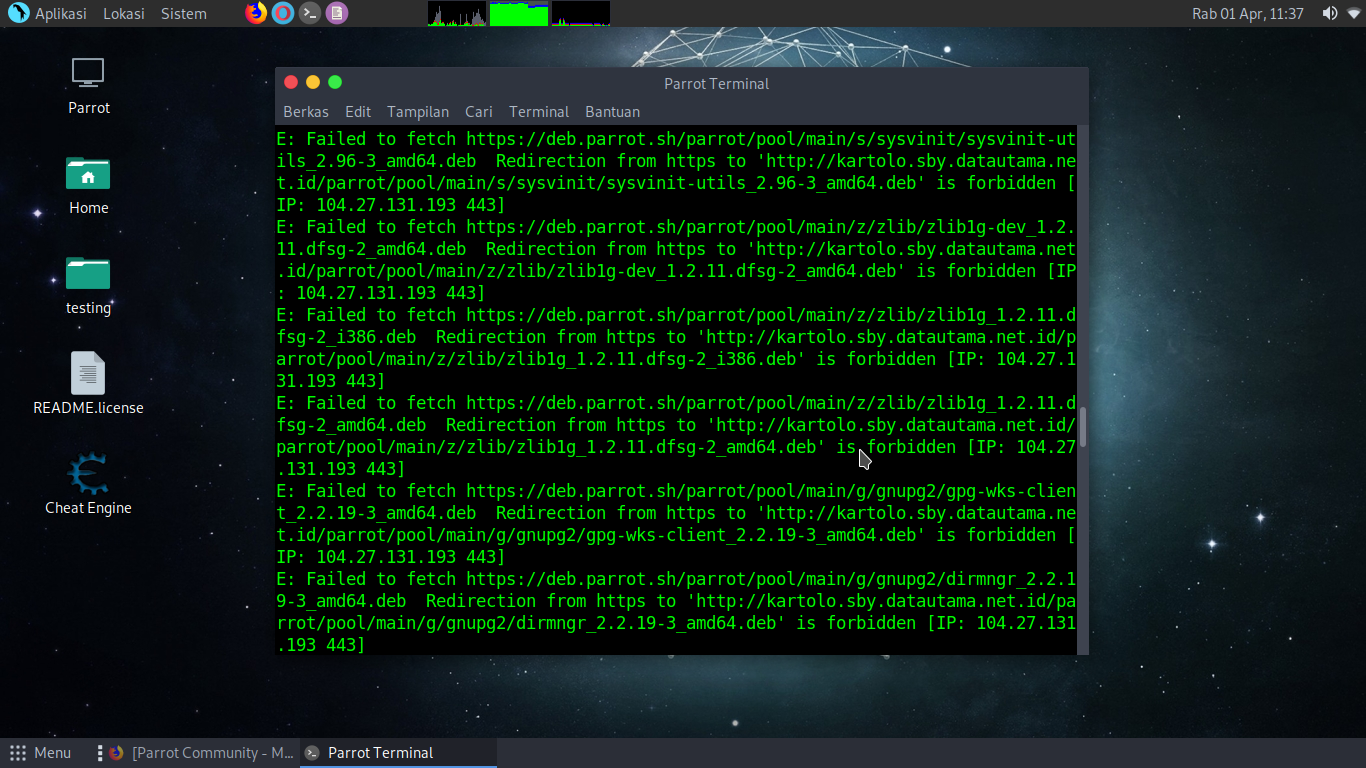Click the zlib1g_1.2.11.dfsg-2_i386.deb forbidden URL text
Image resolution: width=1366 pixels, height=768 pixels.
pyautogui.click(x=676, y=348)
